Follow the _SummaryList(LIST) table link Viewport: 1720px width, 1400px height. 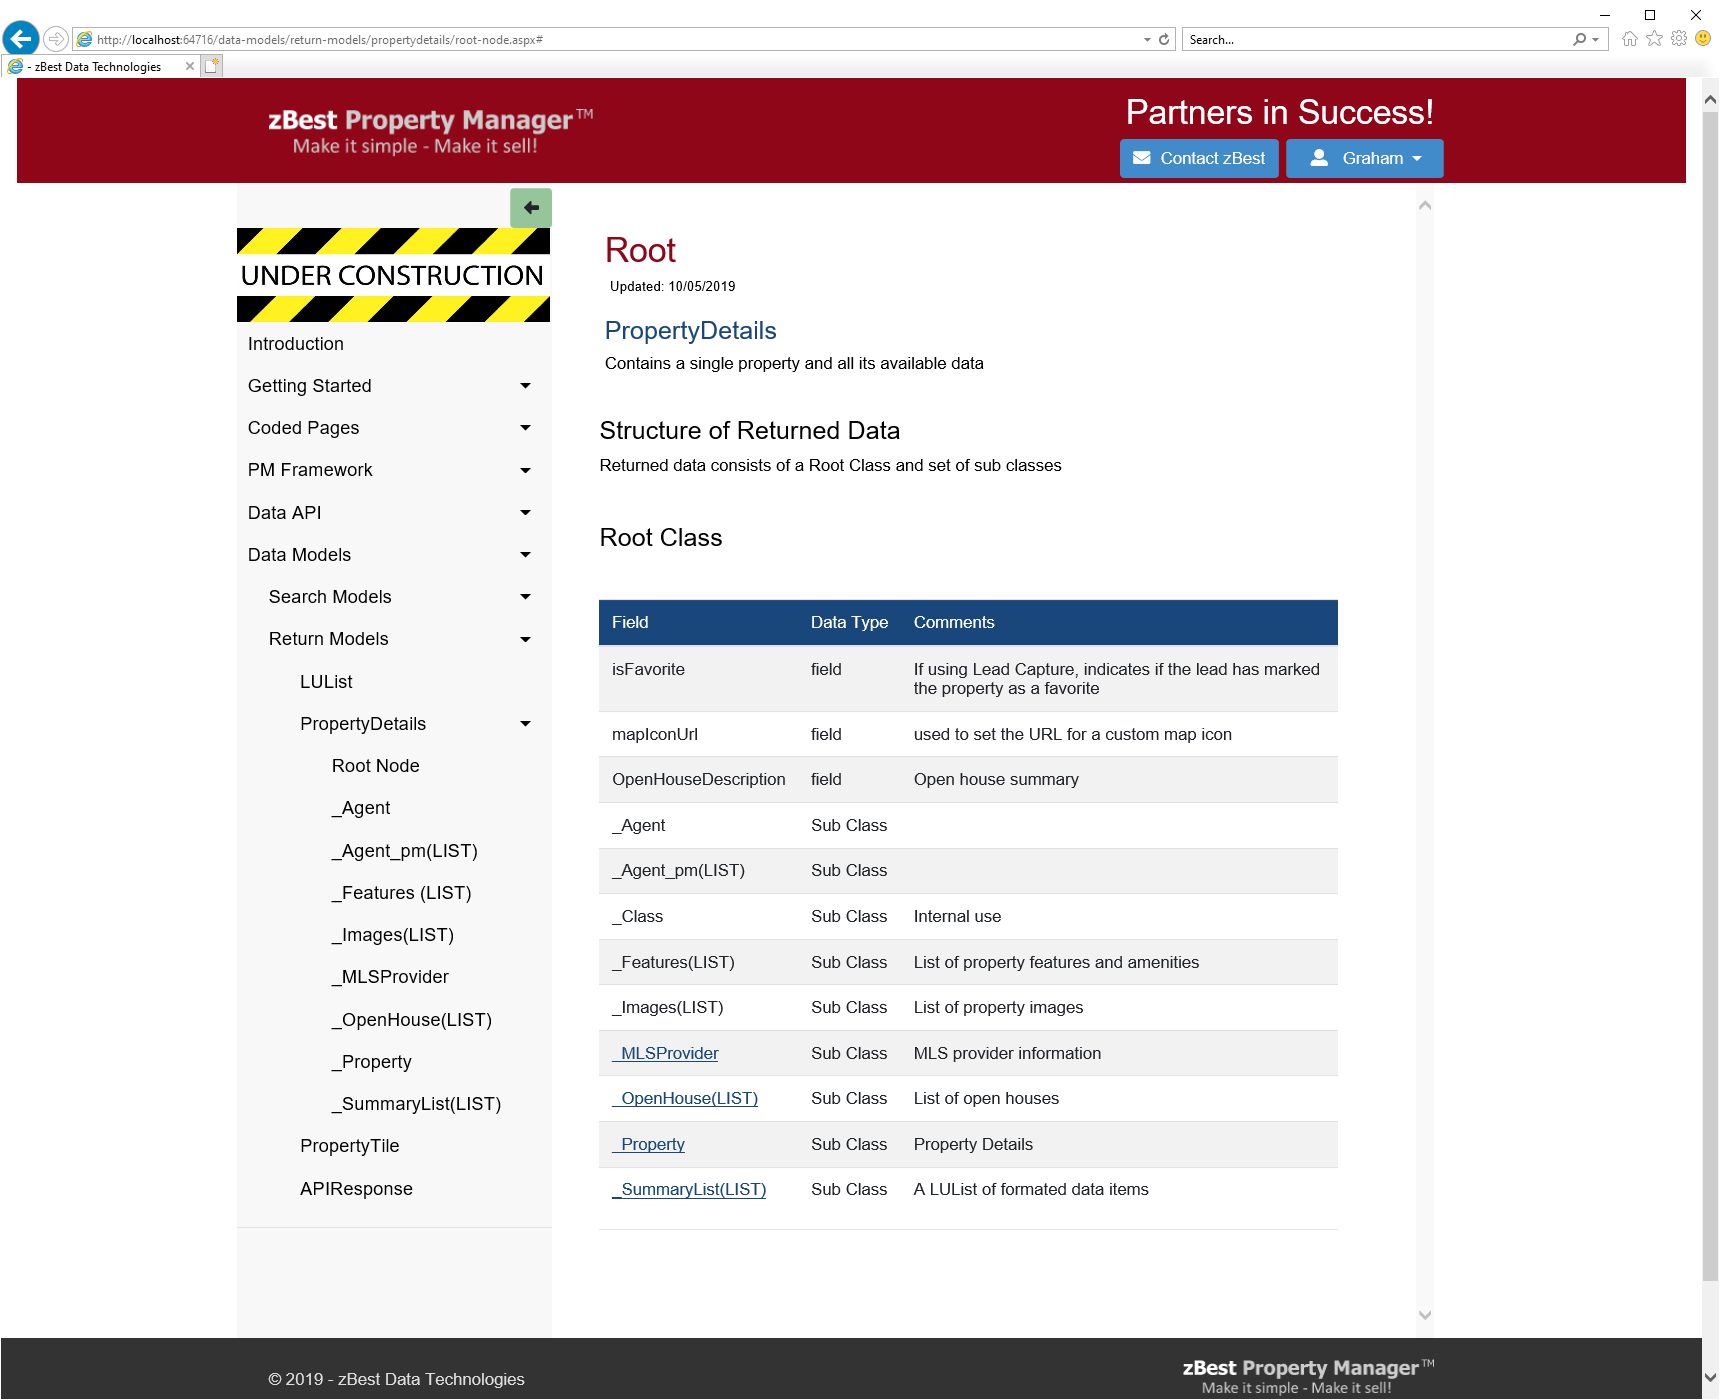689,1189
